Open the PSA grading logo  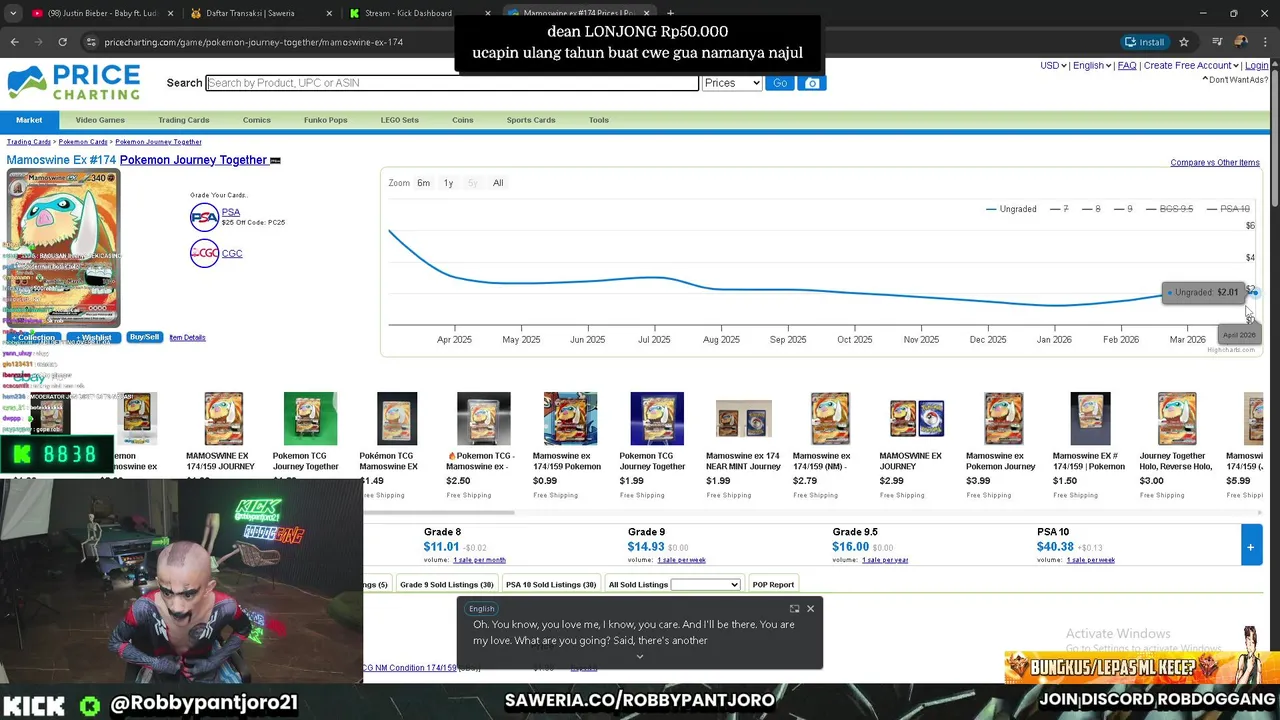pyautogui.click(x=204, y=217)
